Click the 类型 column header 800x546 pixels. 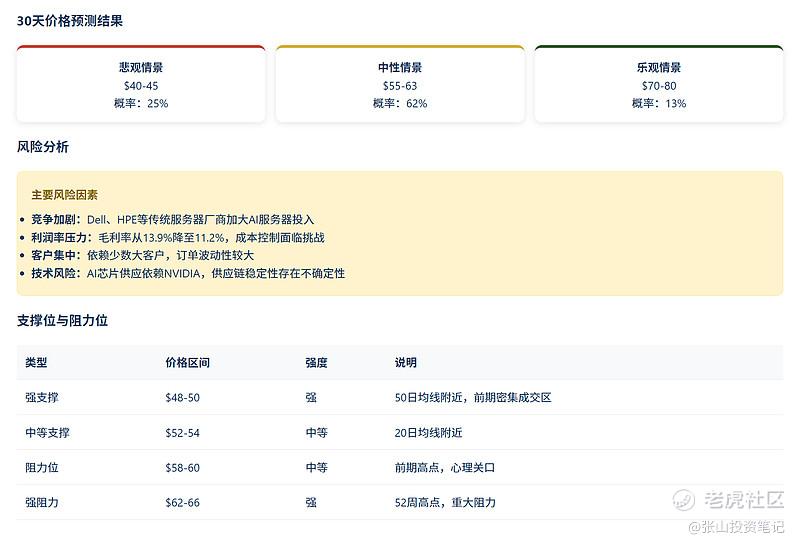pos(36,362)
